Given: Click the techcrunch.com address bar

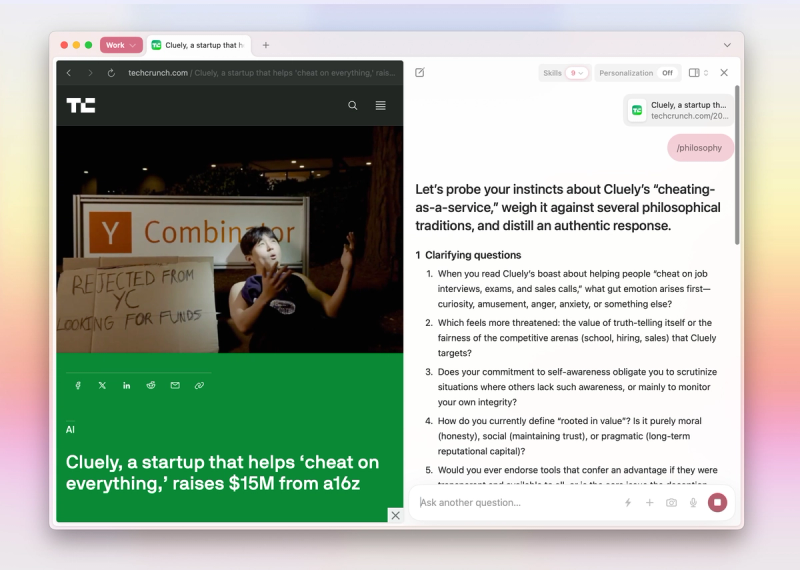Looking at the screenshot, I should click(261, 73).
